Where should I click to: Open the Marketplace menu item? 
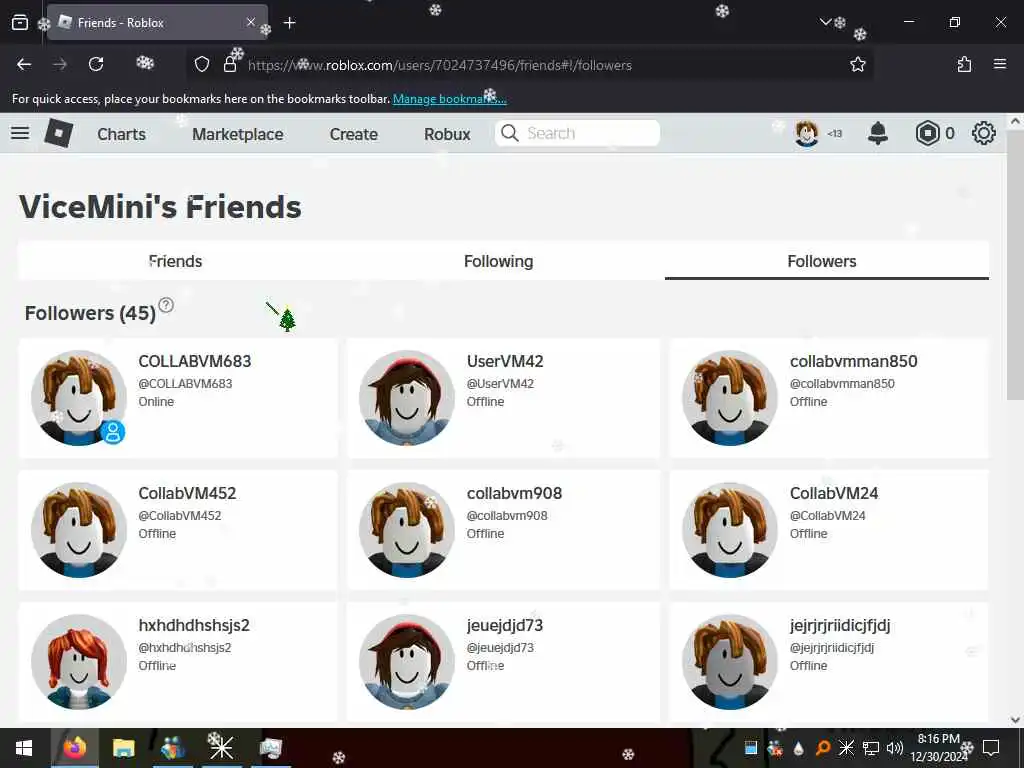click(x=238, y=134)
